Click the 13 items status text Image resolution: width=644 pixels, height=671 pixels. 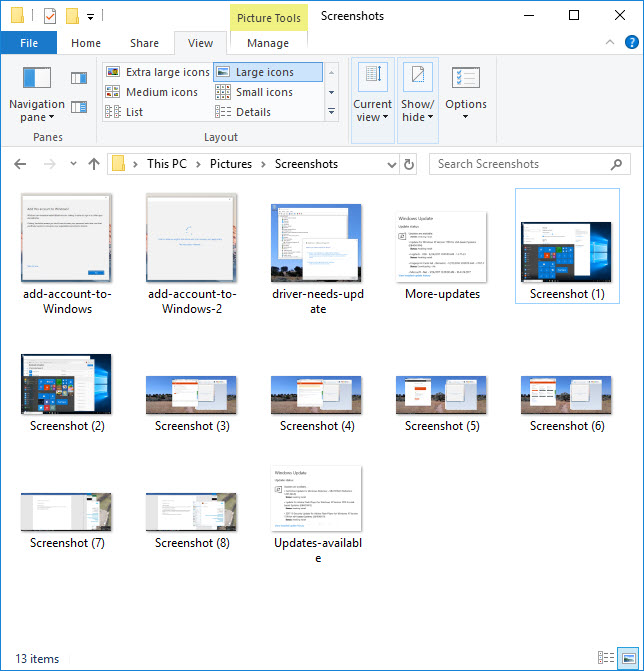pyautogui.click(x=37, y=659)
